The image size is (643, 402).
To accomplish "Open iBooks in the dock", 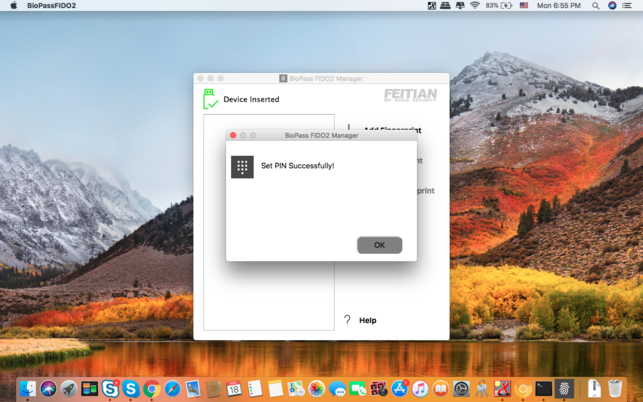I will (x=440, y=388).
